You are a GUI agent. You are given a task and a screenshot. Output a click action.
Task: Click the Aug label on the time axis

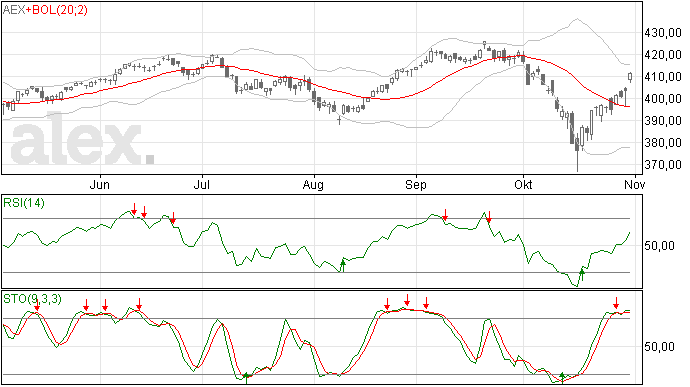coord(313,184)
